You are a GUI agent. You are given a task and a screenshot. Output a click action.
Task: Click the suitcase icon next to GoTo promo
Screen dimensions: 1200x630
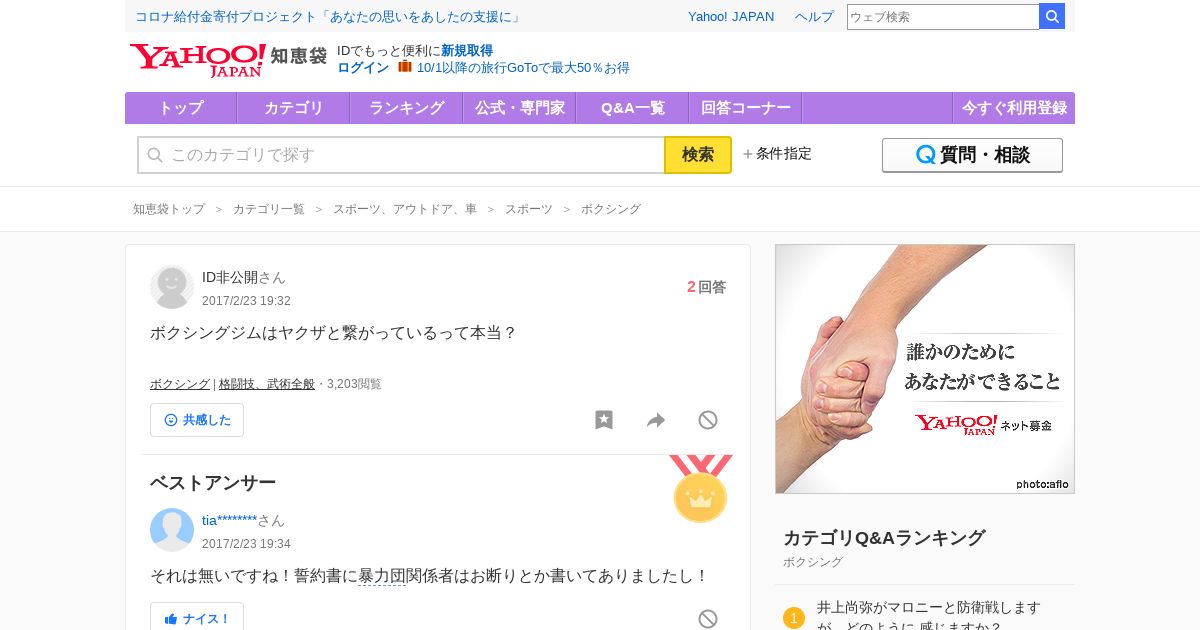click(x=405, y=66)
